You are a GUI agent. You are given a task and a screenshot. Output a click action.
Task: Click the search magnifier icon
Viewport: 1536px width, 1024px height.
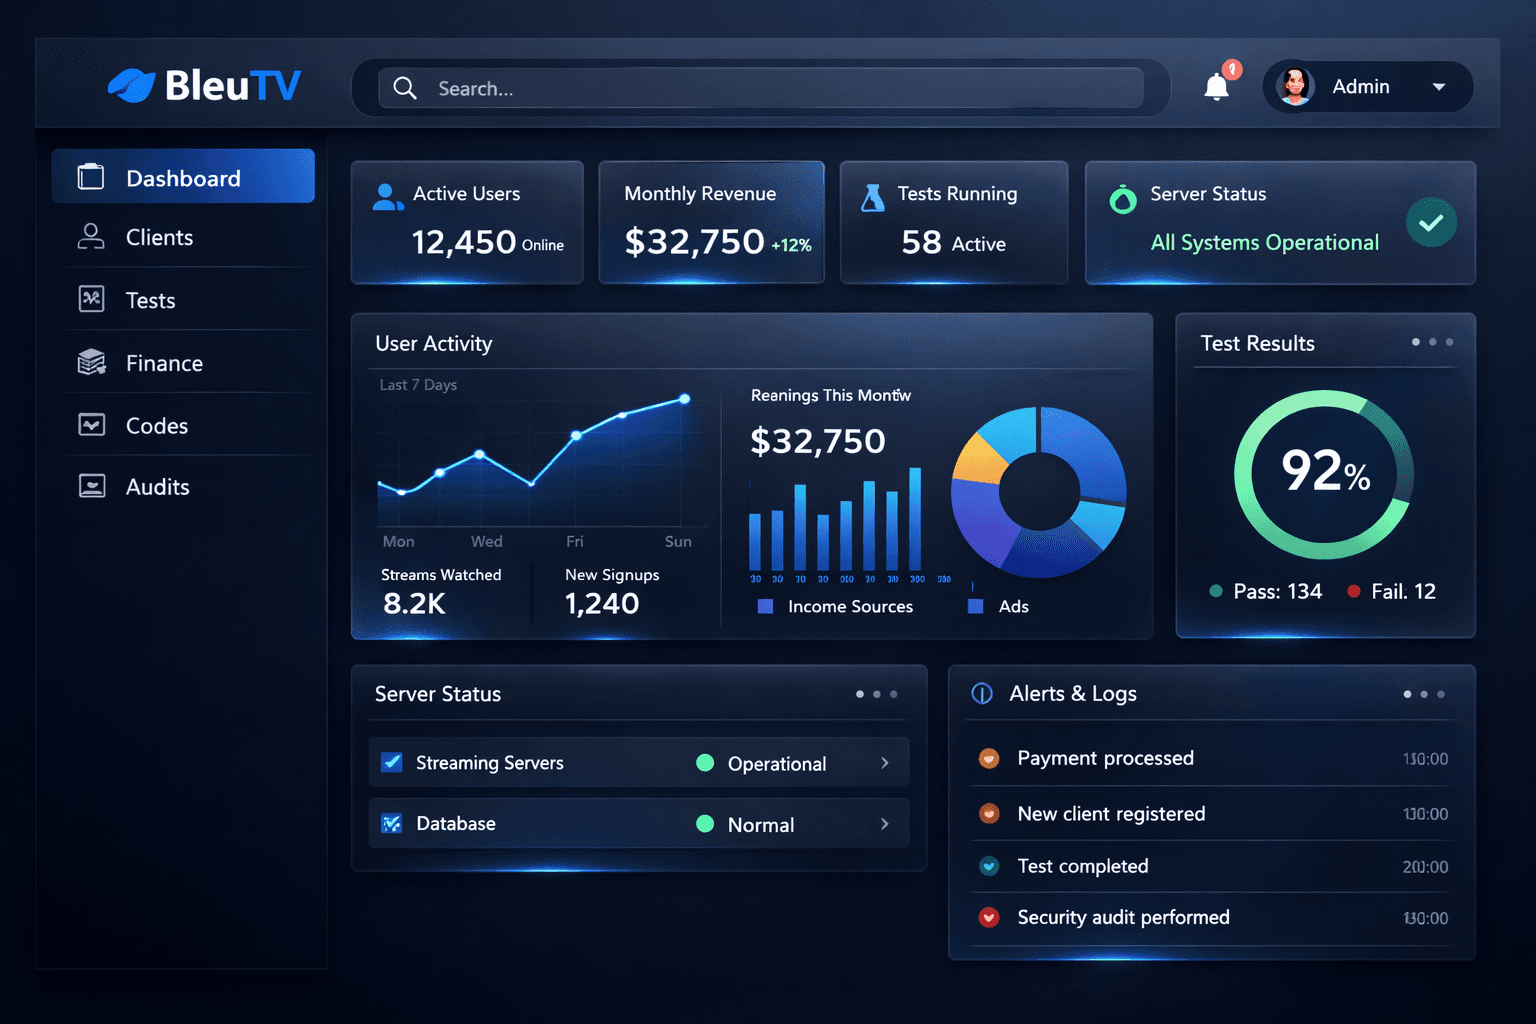pos(405,89)
